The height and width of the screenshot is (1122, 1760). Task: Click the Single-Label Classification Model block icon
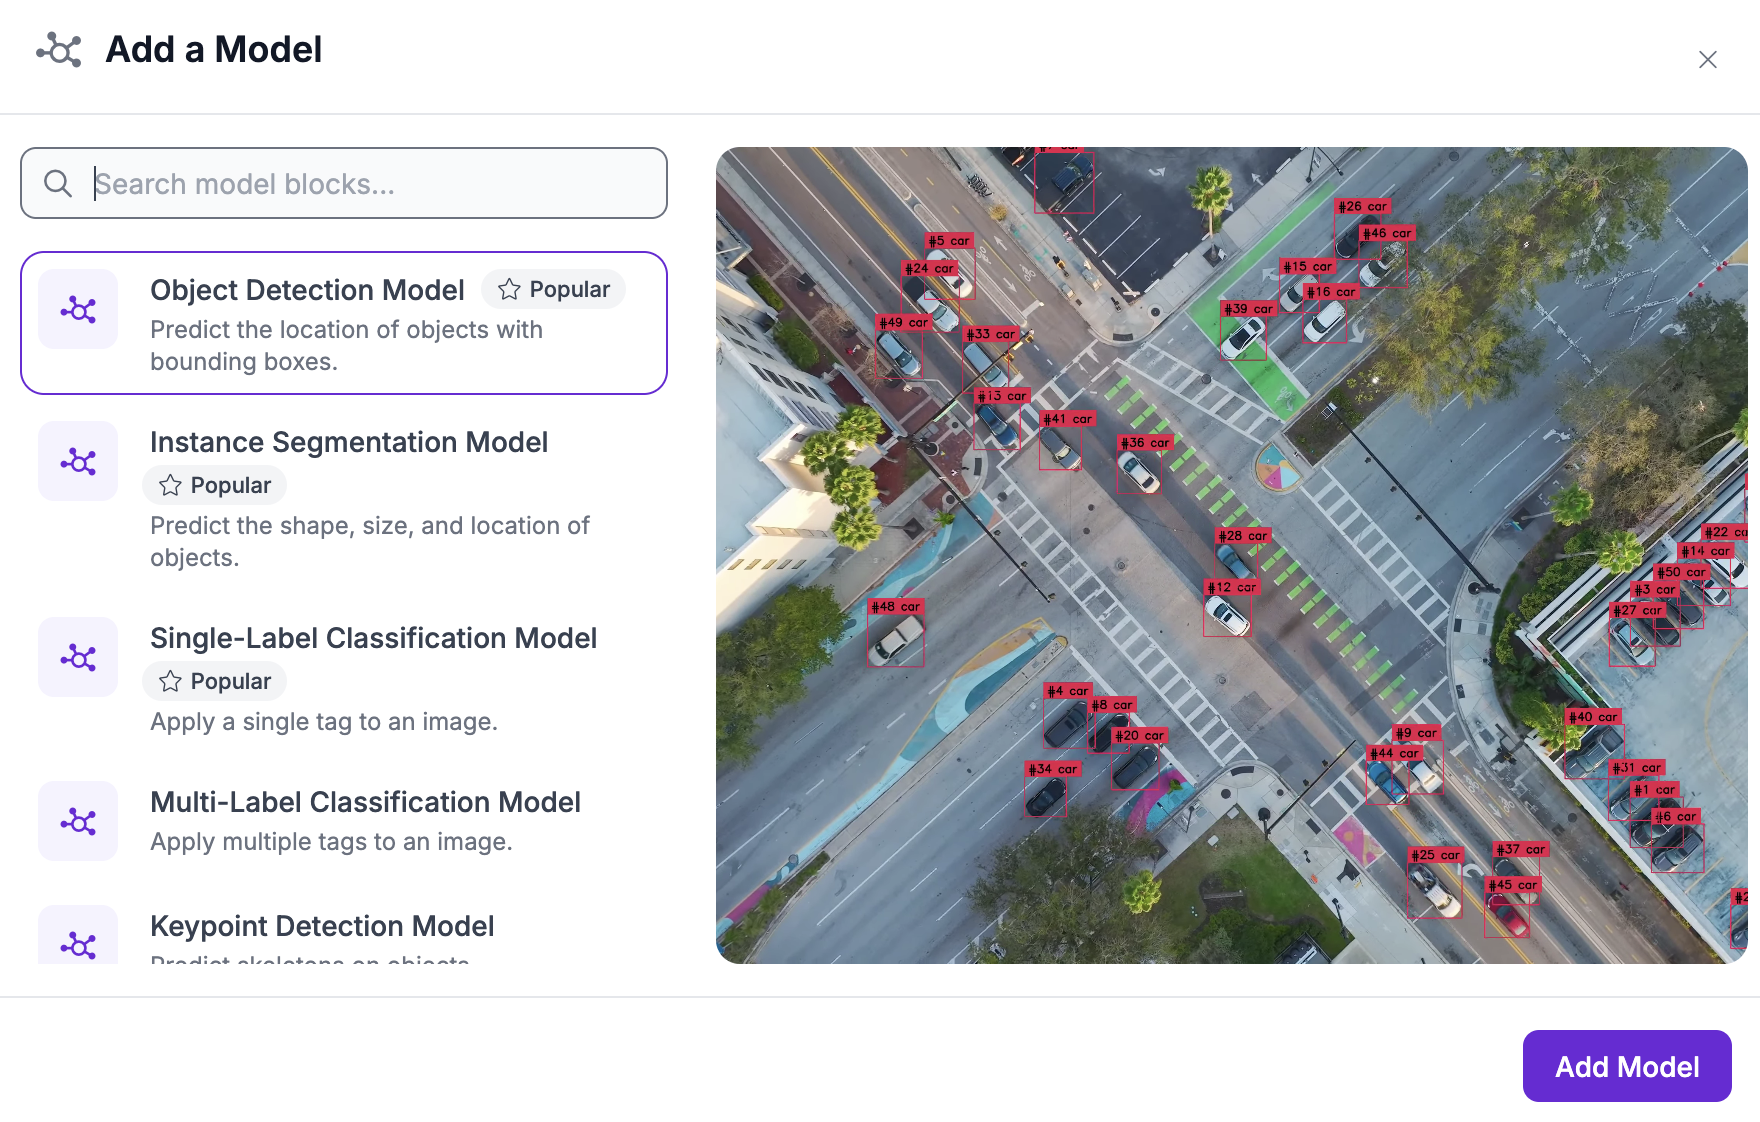pyautogui.click(x=78, y=657)
